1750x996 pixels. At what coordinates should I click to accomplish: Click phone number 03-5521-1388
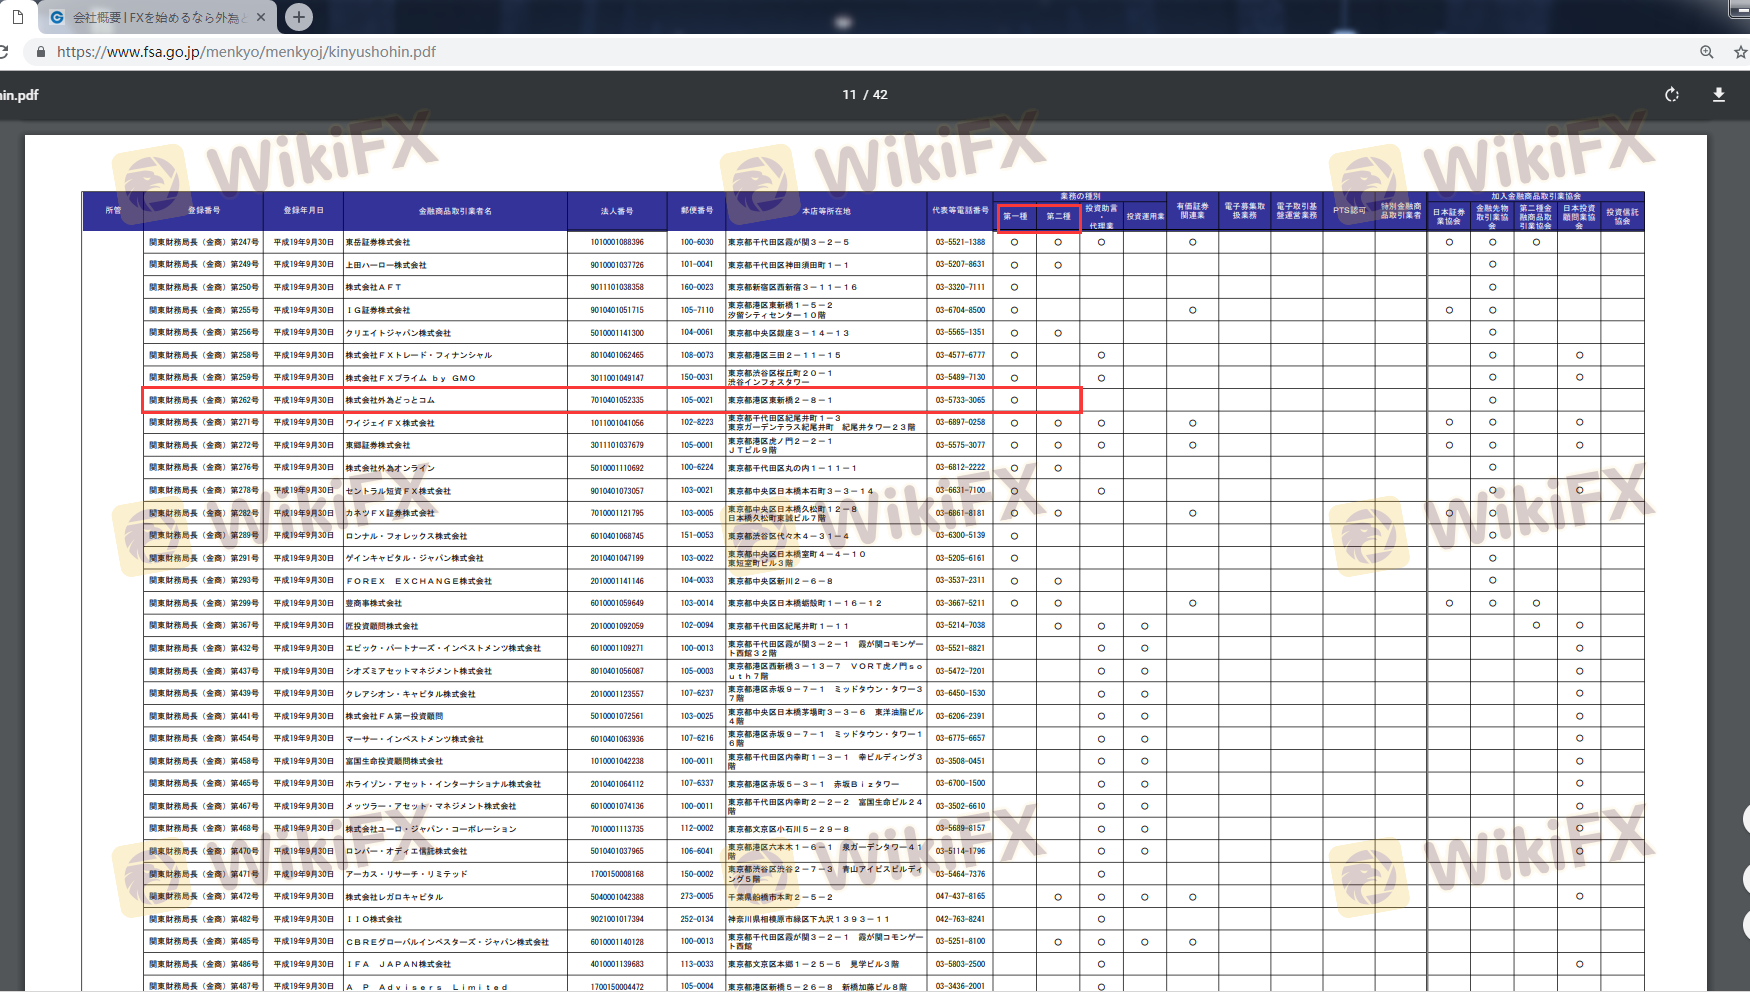pos(960,243)
